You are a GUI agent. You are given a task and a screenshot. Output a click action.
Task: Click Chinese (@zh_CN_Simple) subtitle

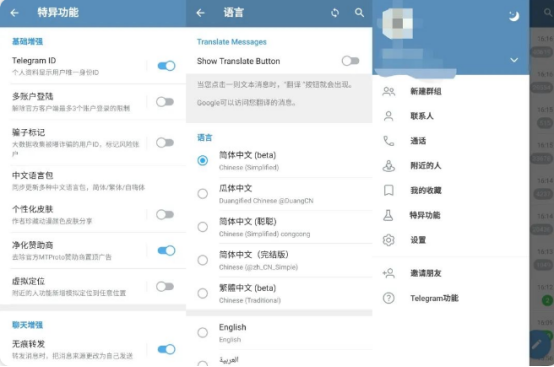[258, 267]
